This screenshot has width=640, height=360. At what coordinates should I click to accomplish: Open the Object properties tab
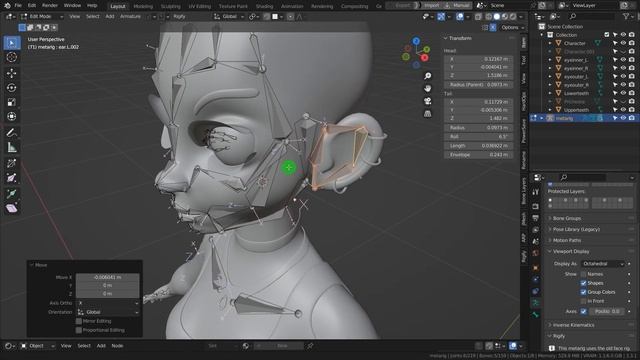(x=536, y=268)
